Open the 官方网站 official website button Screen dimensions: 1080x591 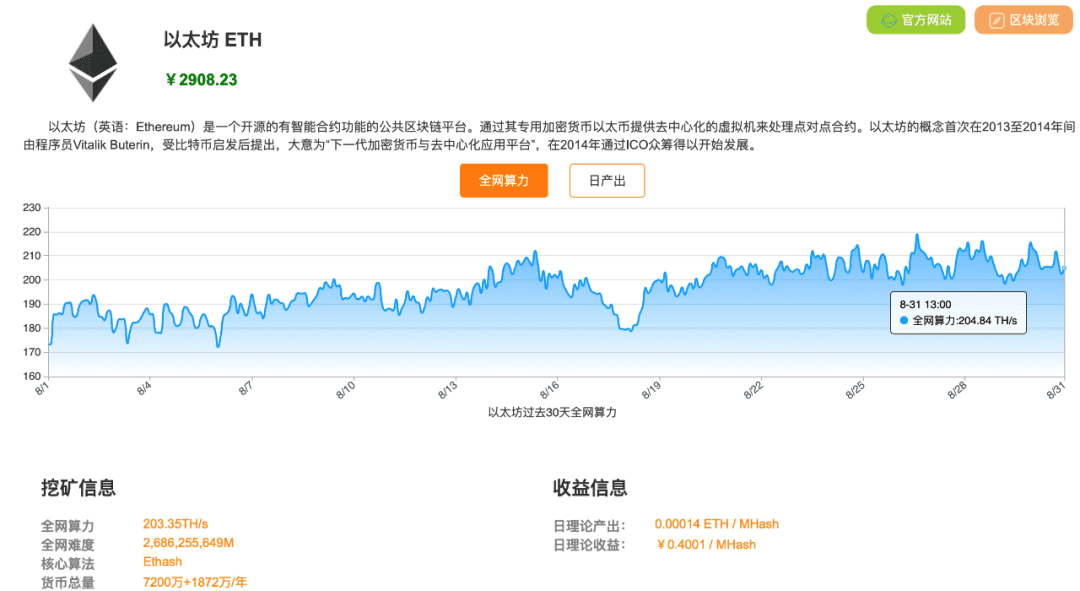point(915,20)
